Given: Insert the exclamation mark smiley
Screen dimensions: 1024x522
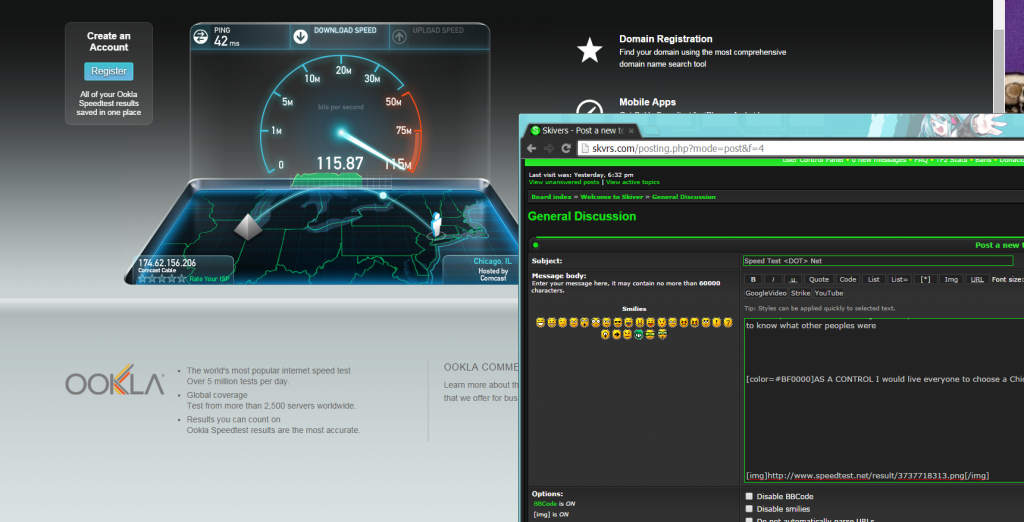Looking at the screenshot, I should [717, 322].
